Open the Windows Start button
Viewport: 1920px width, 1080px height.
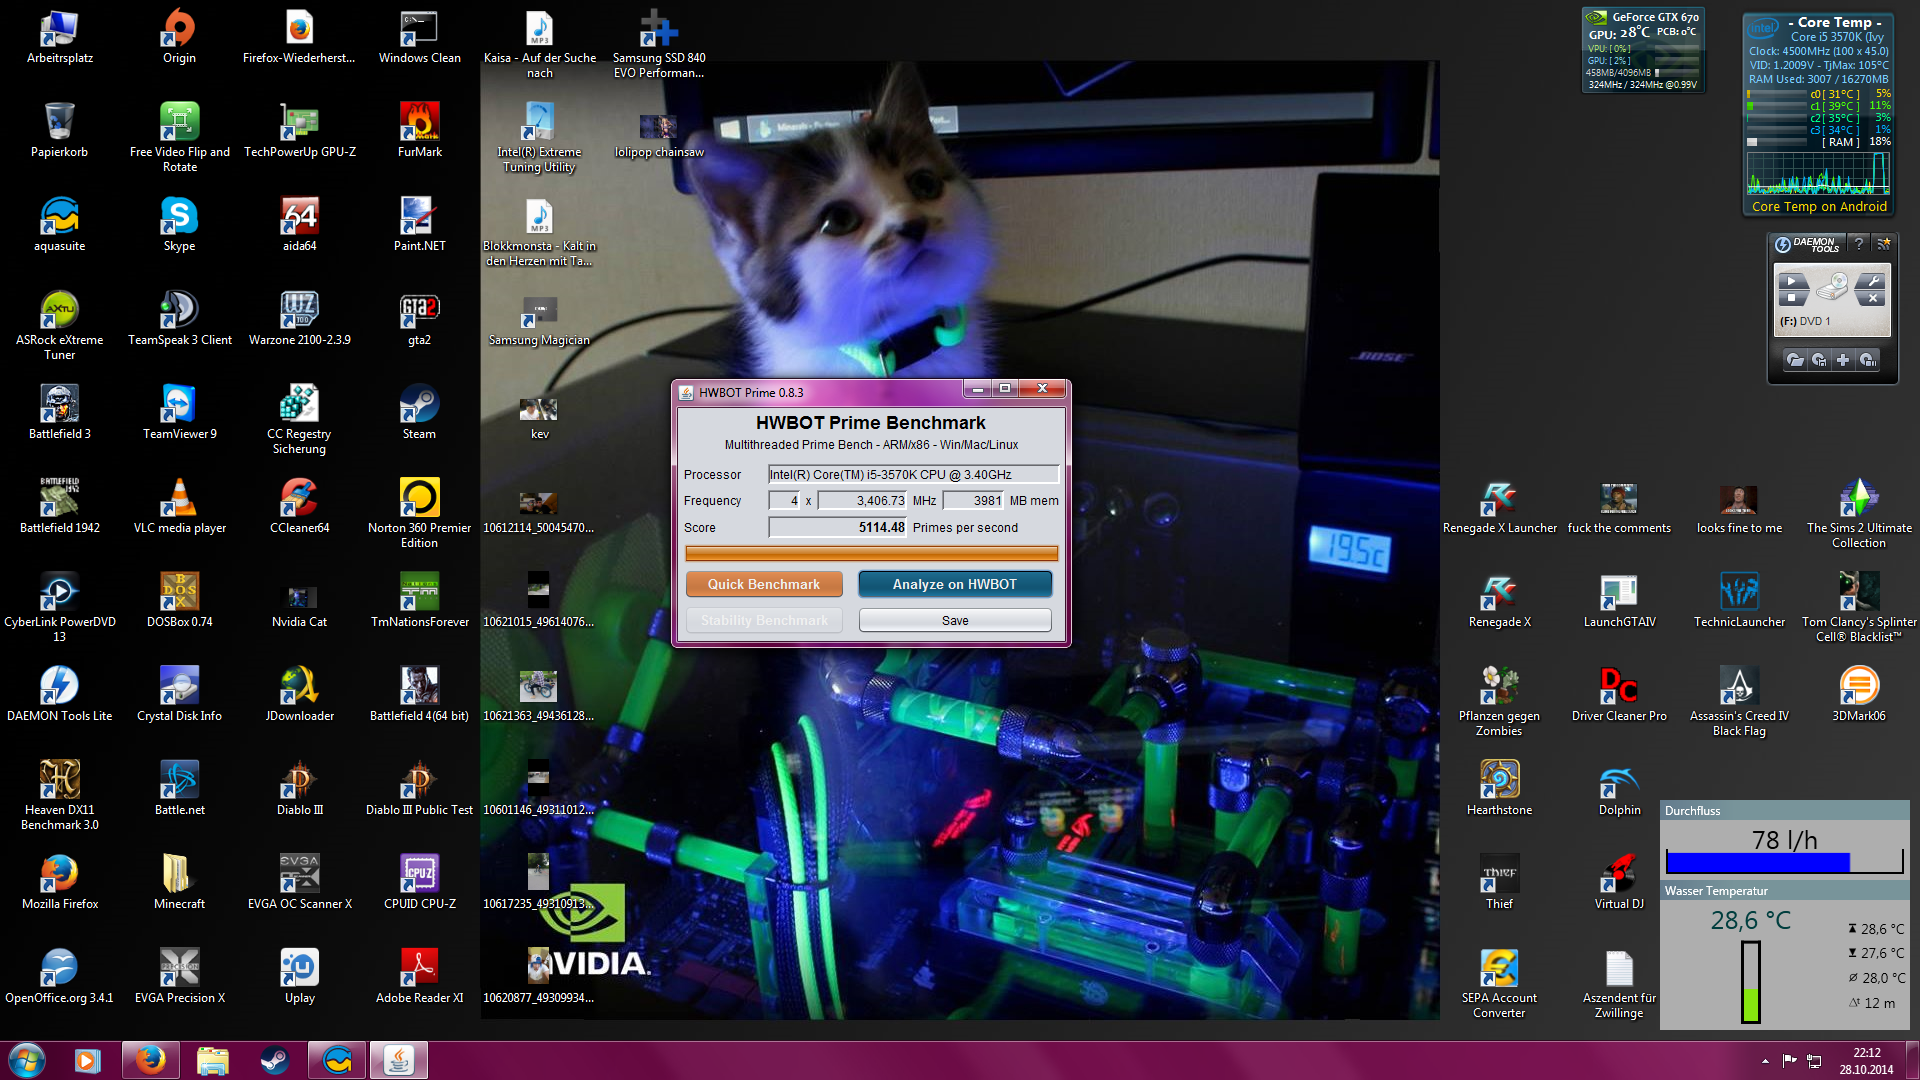coord(27,1060)
